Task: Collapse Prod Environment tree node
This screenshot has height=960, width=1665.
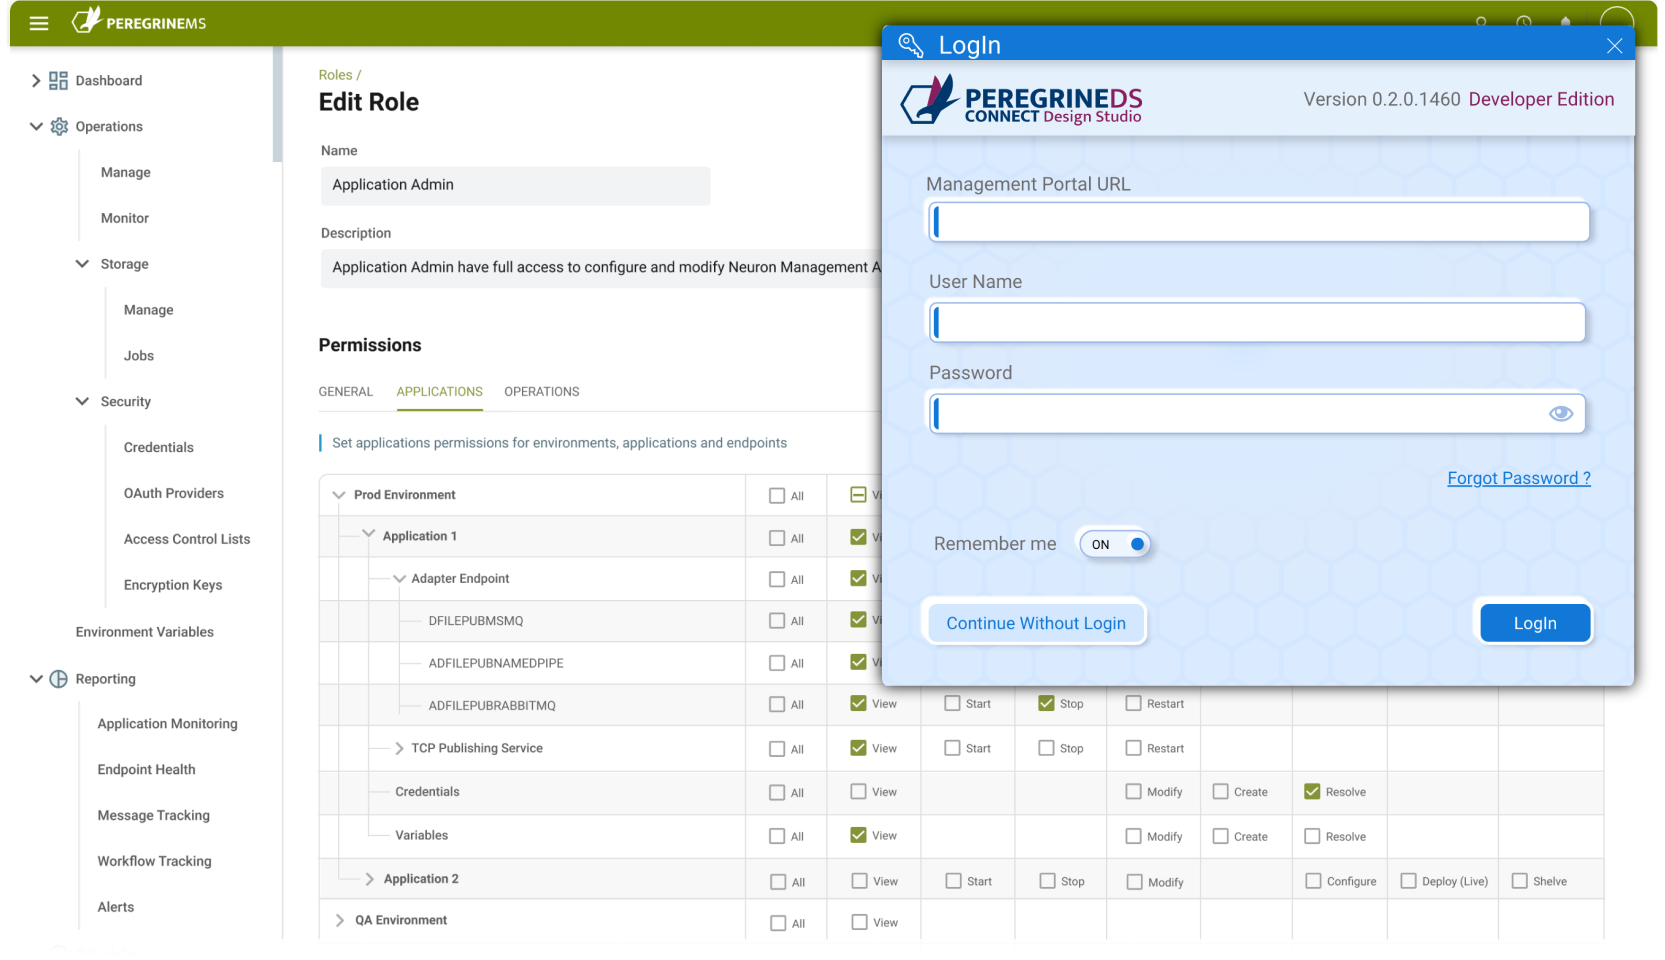Action: [338, 495]
